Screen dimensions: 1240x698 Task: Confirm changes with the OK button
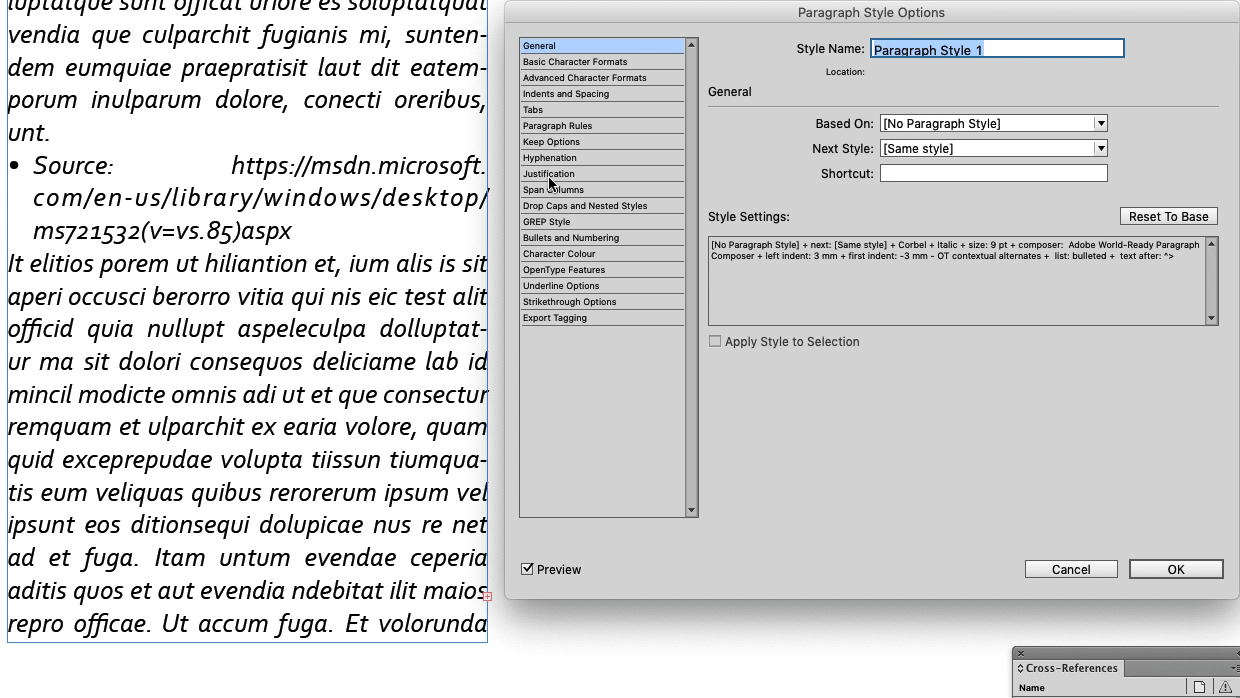pos(1175,568)
